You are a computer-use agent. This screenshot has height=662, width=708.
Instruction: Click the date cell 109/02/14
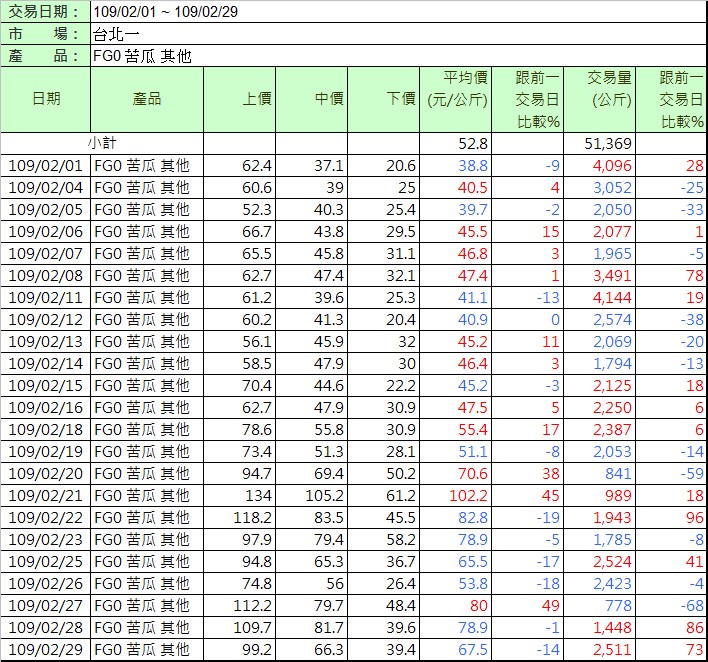[46, 364]
